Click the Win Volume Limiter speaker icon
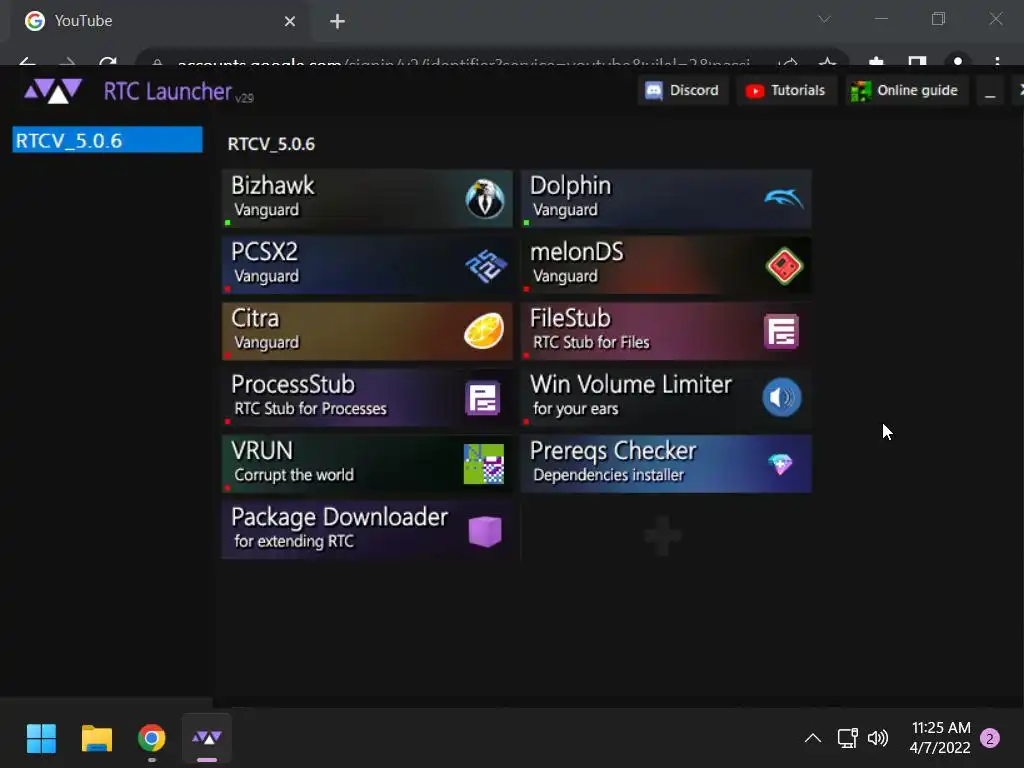 pos(782,397)
